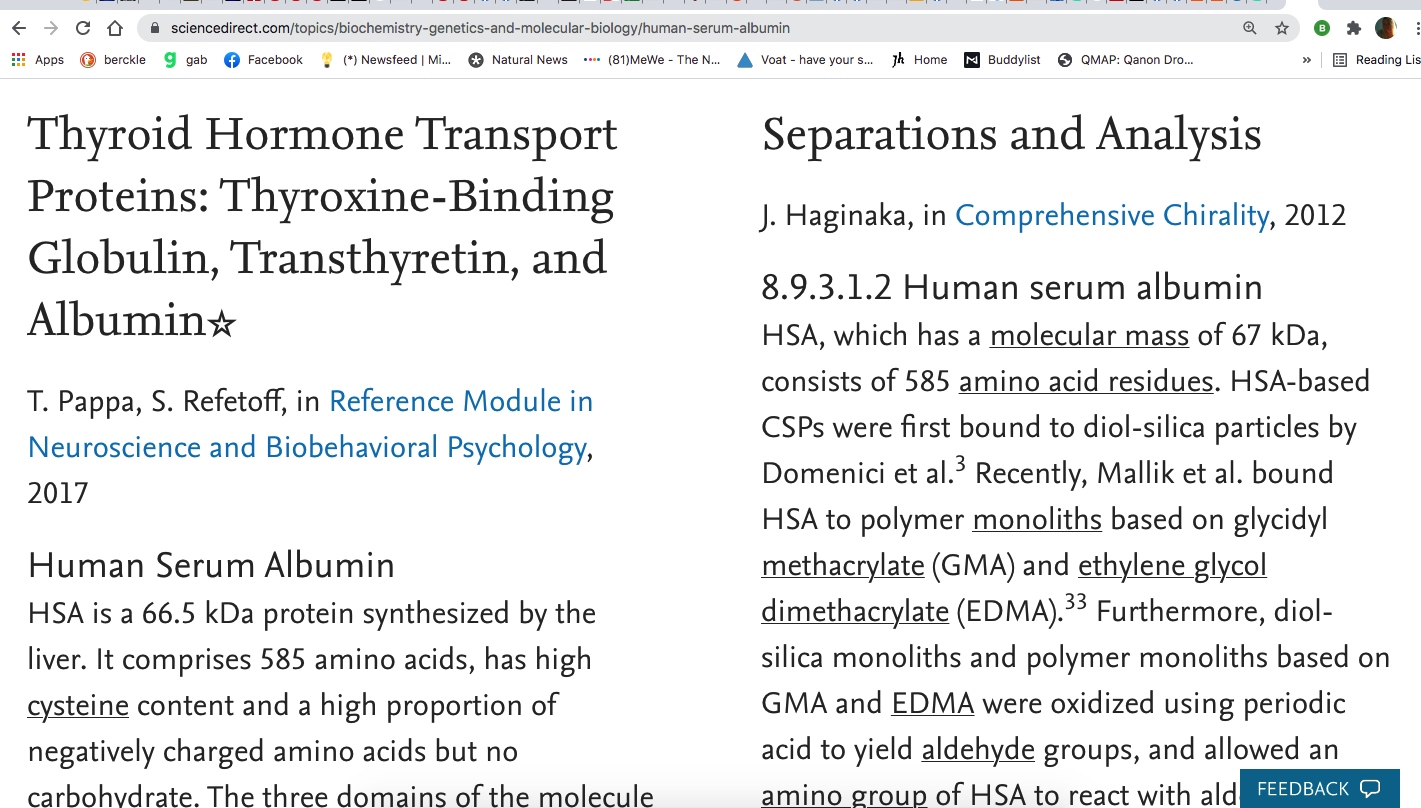Click the authors T. Pappa, S. Refetoff
Image resolution: width=1421 pixels, height=808 pixels.
point(158,401)
